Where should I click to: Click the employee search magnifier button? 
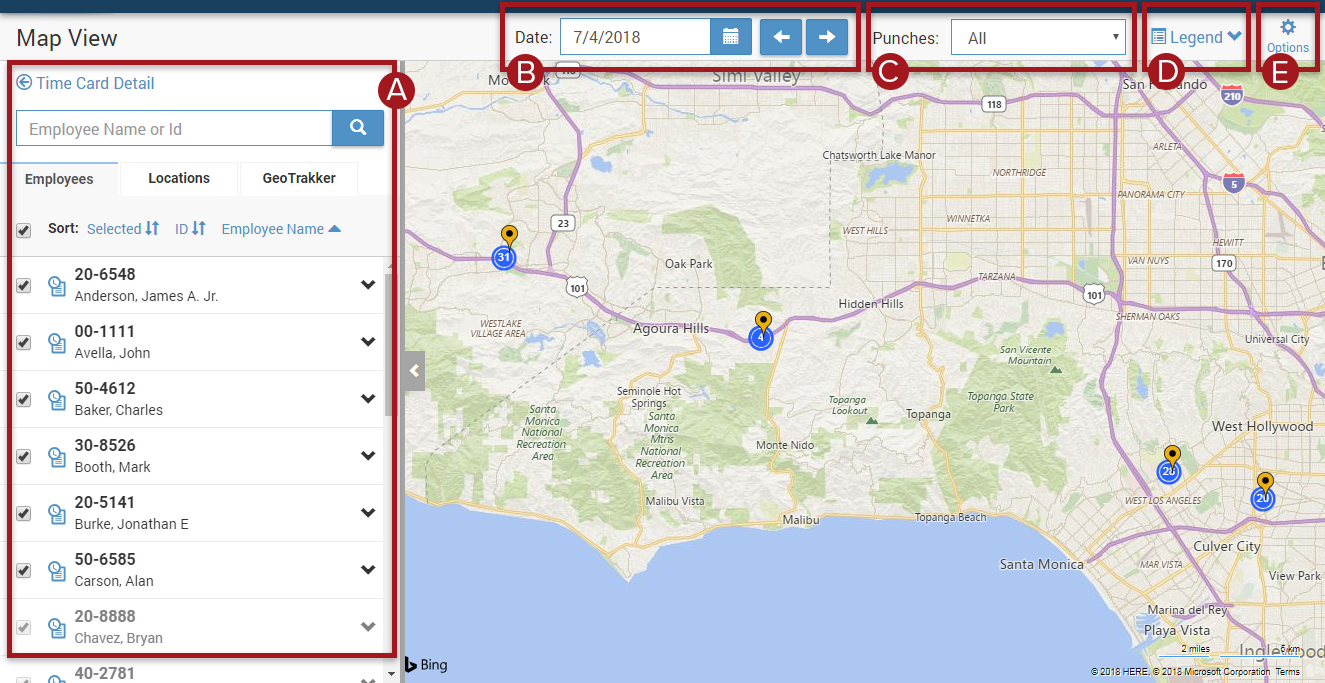click(x=358, y=128)
